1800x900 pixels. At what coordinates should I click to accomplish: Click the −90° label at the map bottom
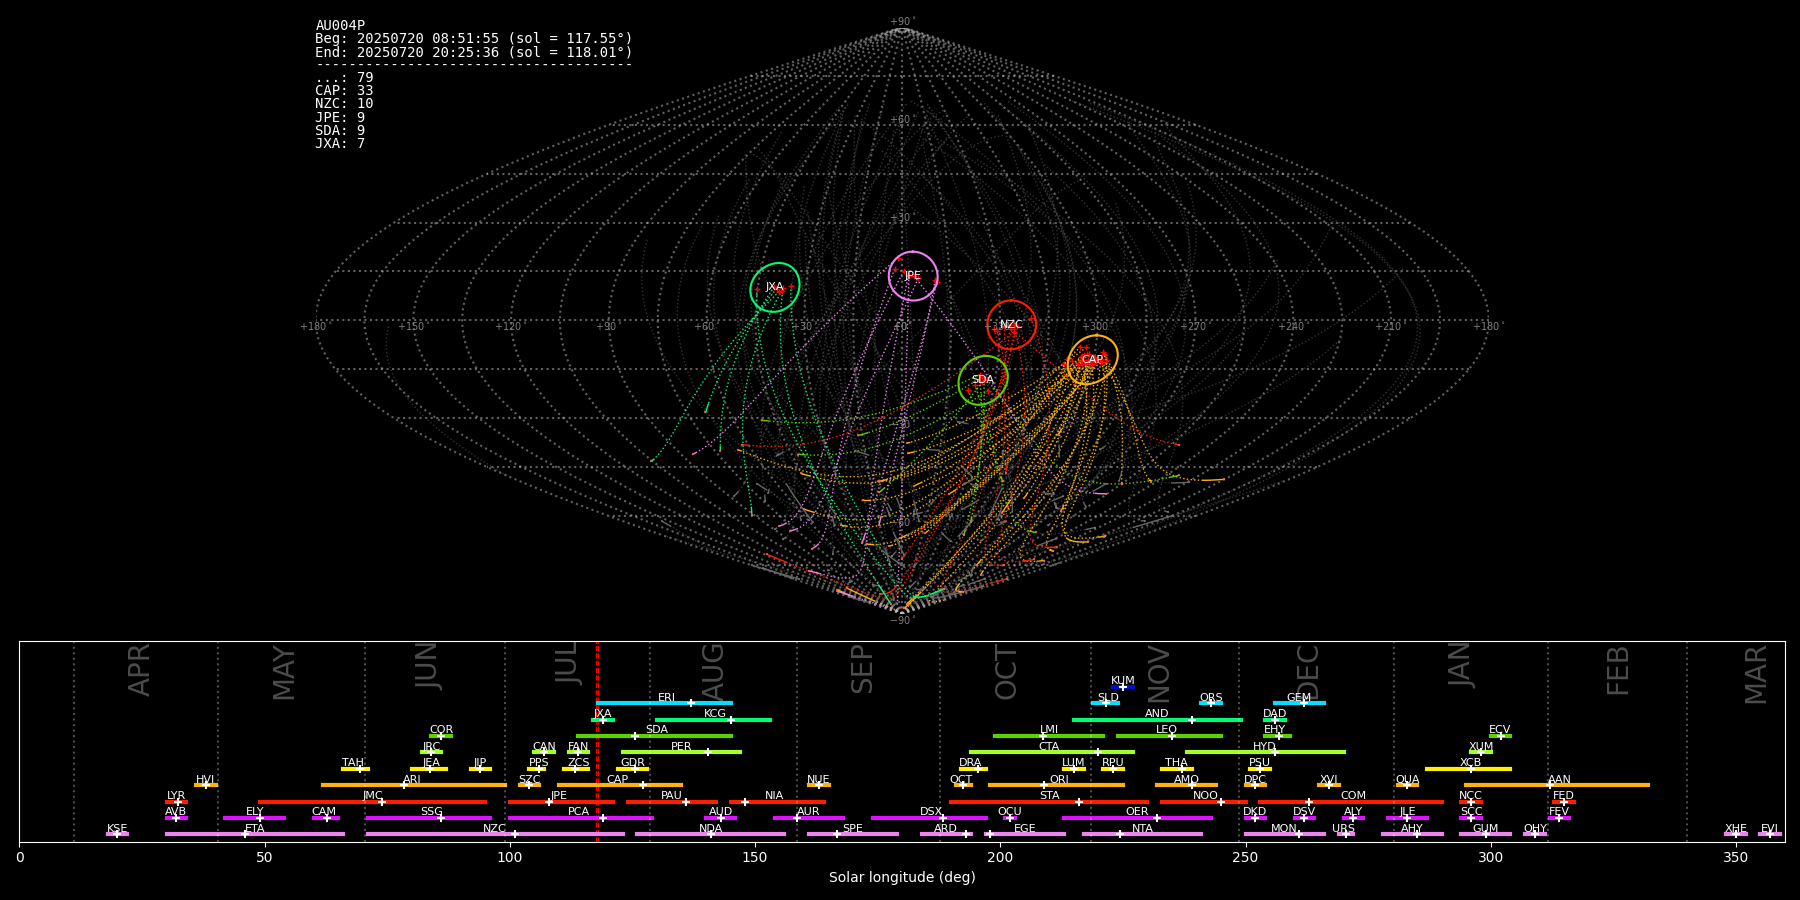pos(901,620)
